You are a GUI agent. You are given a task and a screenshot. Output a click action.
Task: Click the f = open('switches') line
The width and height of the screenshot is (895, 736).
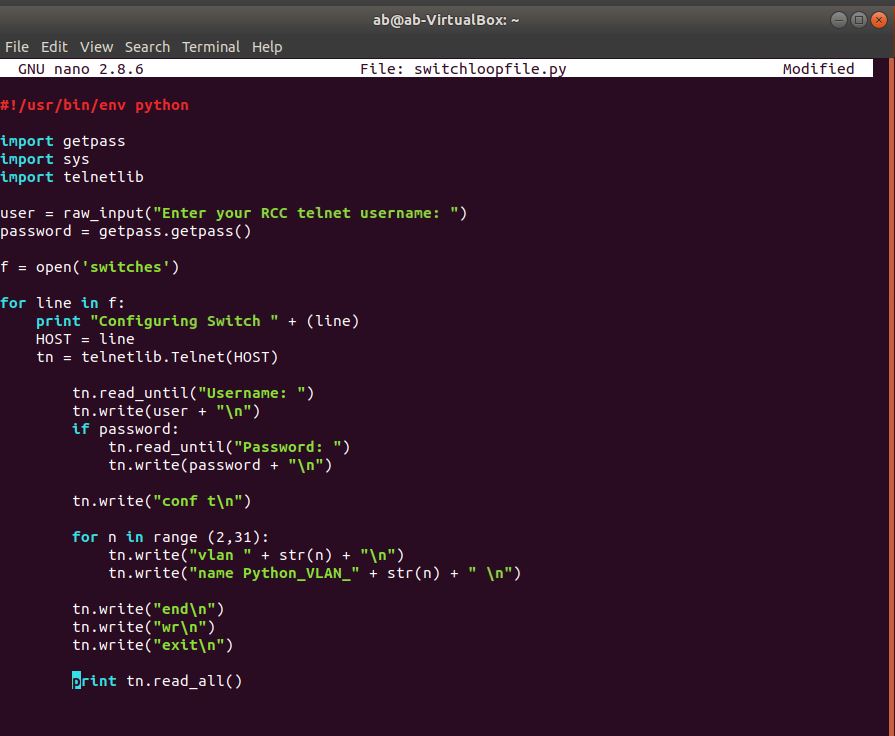coord(90,267)
